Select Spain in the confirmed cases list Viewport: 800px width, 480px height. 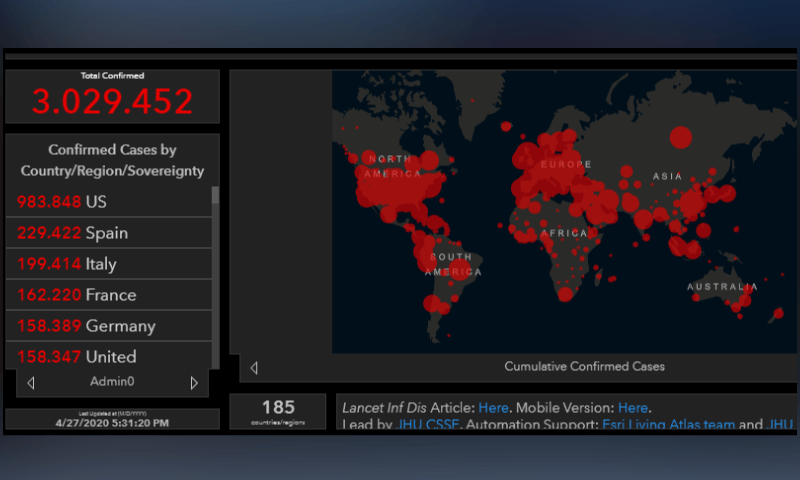(x=110, y=233)
